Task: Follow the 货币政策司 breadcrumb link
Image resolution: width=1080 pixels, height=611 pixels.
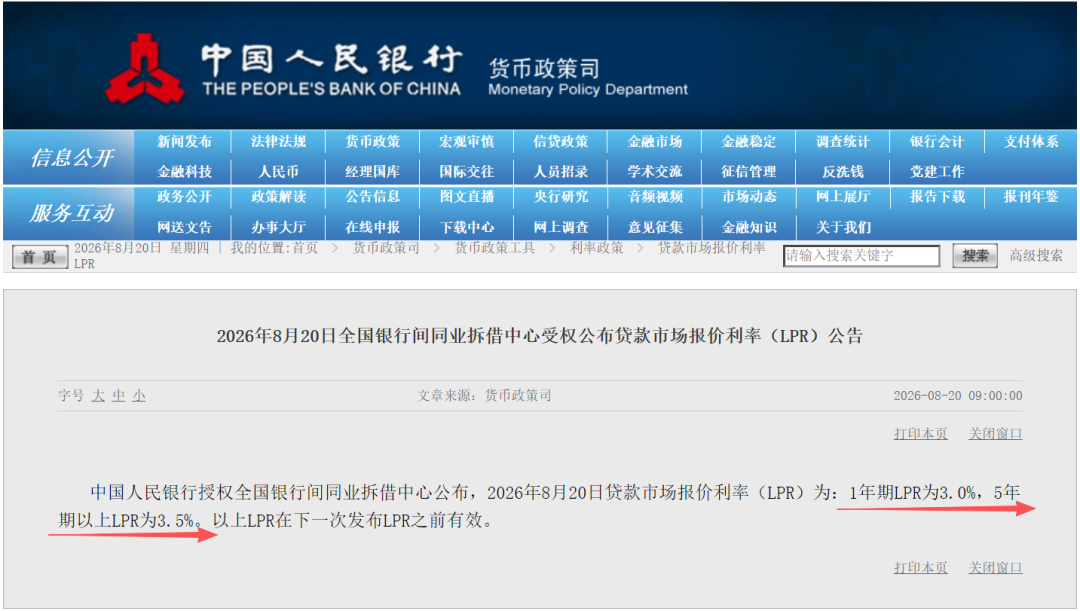Action: pyautogui.click(x=386, y=248)
